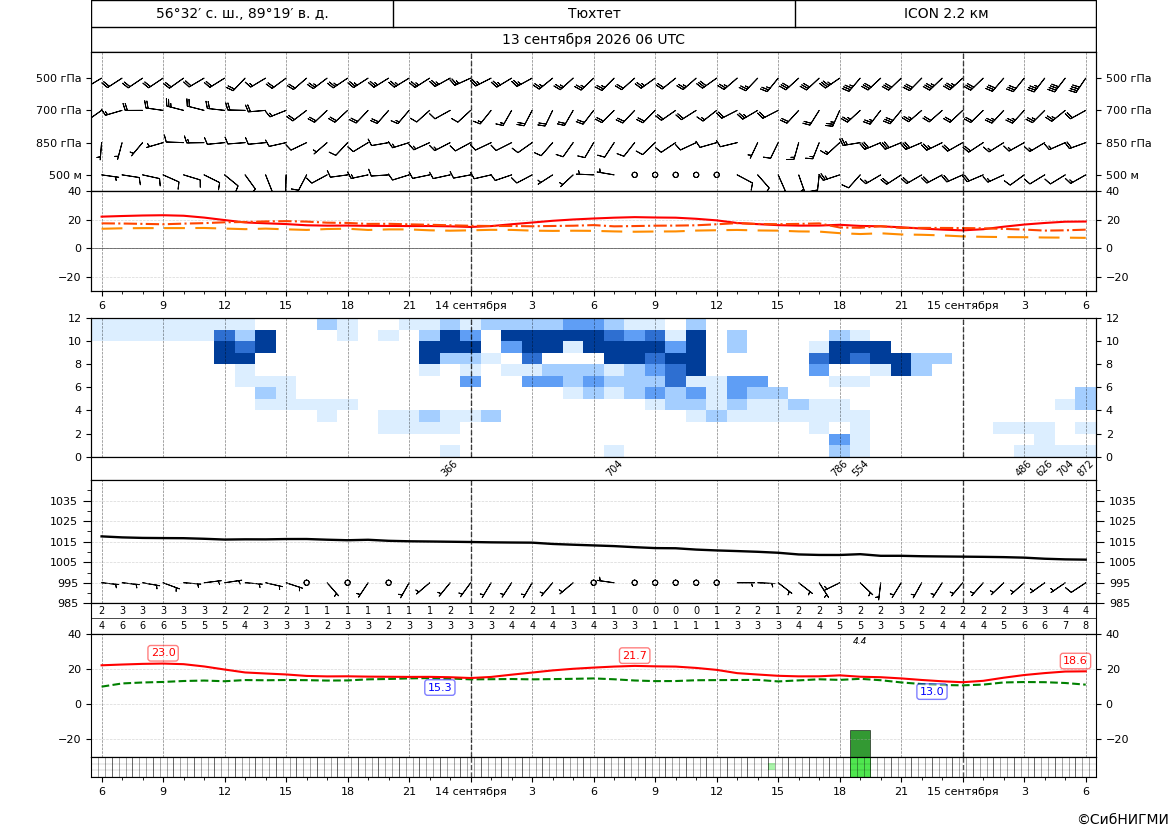Viewport: 1169px width, 827px height.
Task: Click the 18.6 red temperature label
Action: pos(1074,660)
